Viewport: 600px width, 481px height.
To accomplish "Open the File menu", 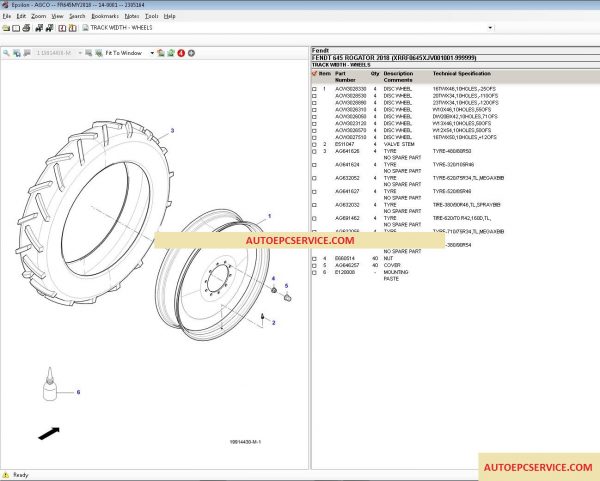I will 7,16.
